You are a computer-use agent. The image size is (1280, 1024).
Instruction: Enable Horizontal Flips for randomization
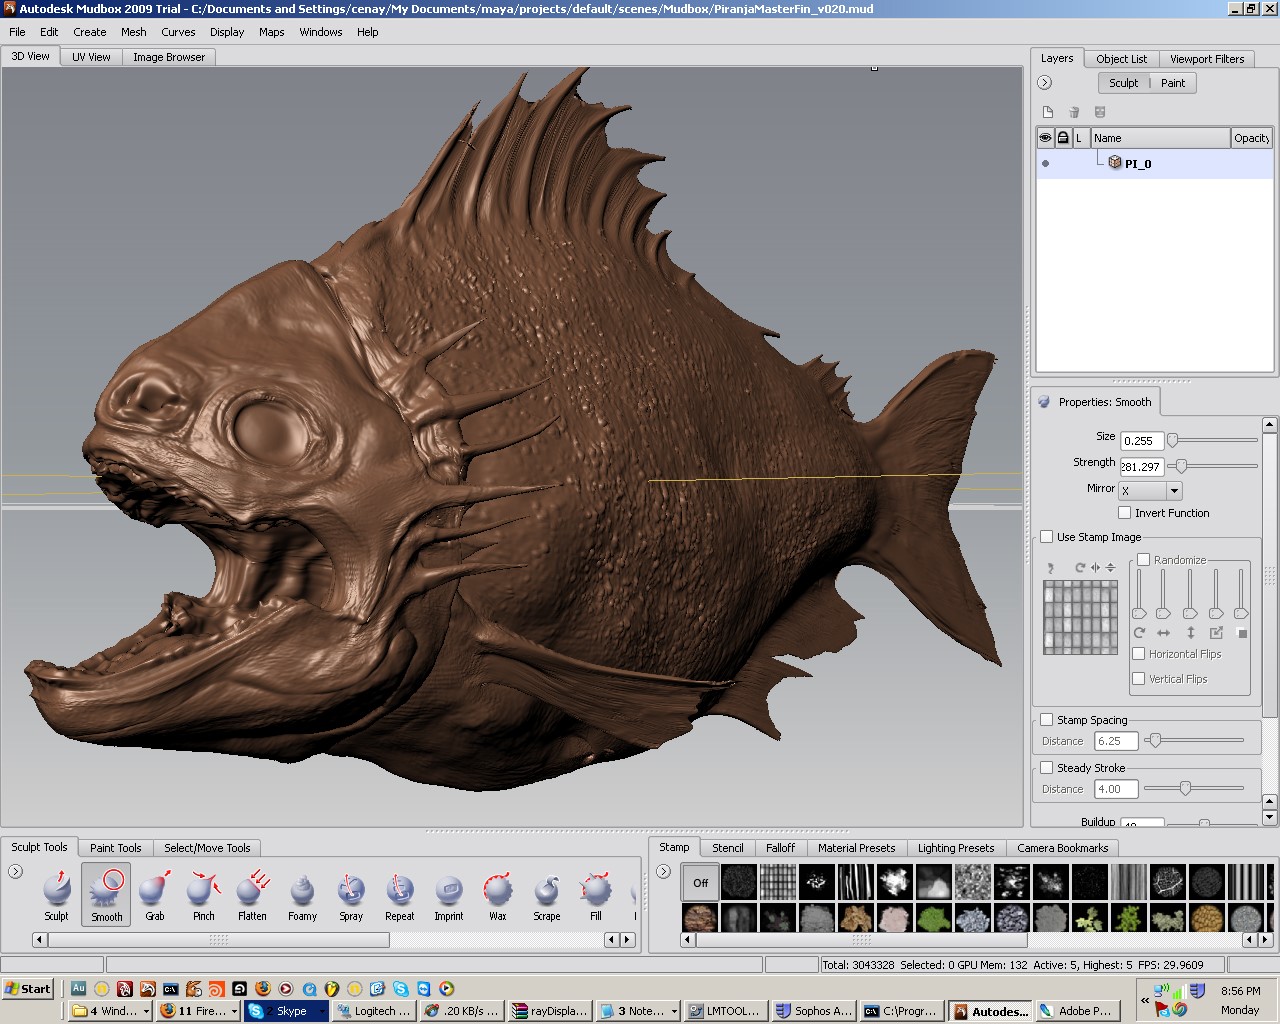1139,654
